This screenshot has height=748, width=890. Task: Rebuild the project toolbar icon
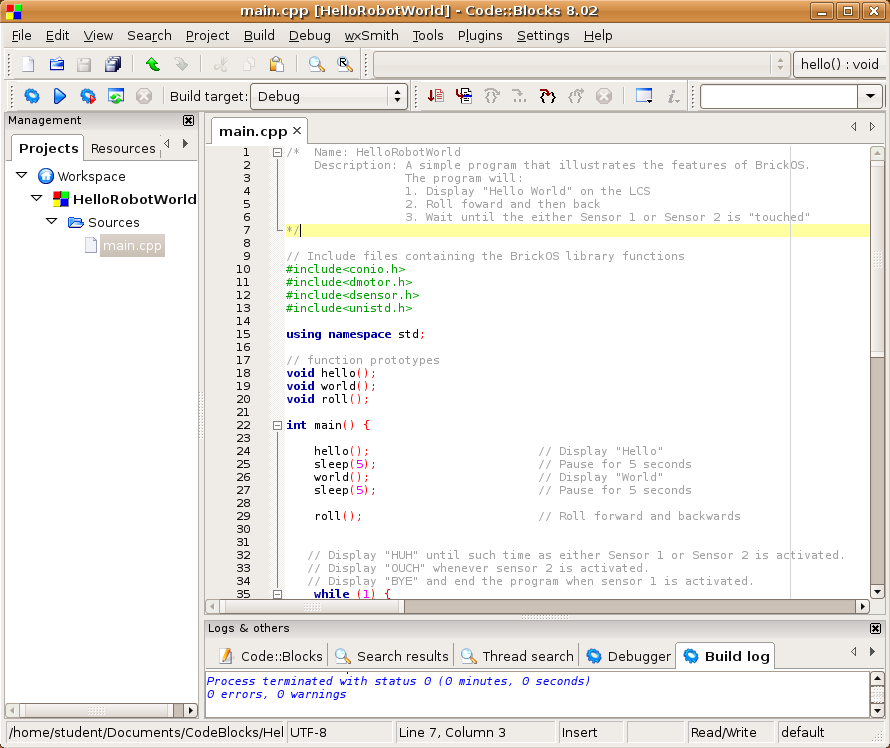[x=116, y=96]
